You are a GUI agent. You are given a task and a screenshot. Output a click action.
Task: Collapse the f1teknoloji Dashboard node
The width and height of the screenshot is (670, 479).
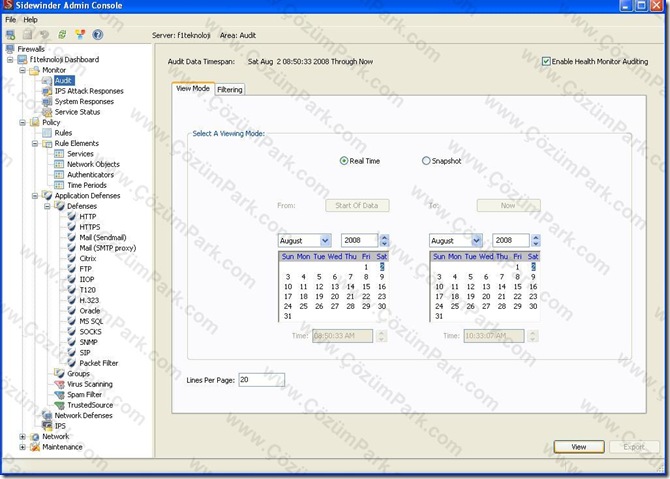tap(10, 60)
